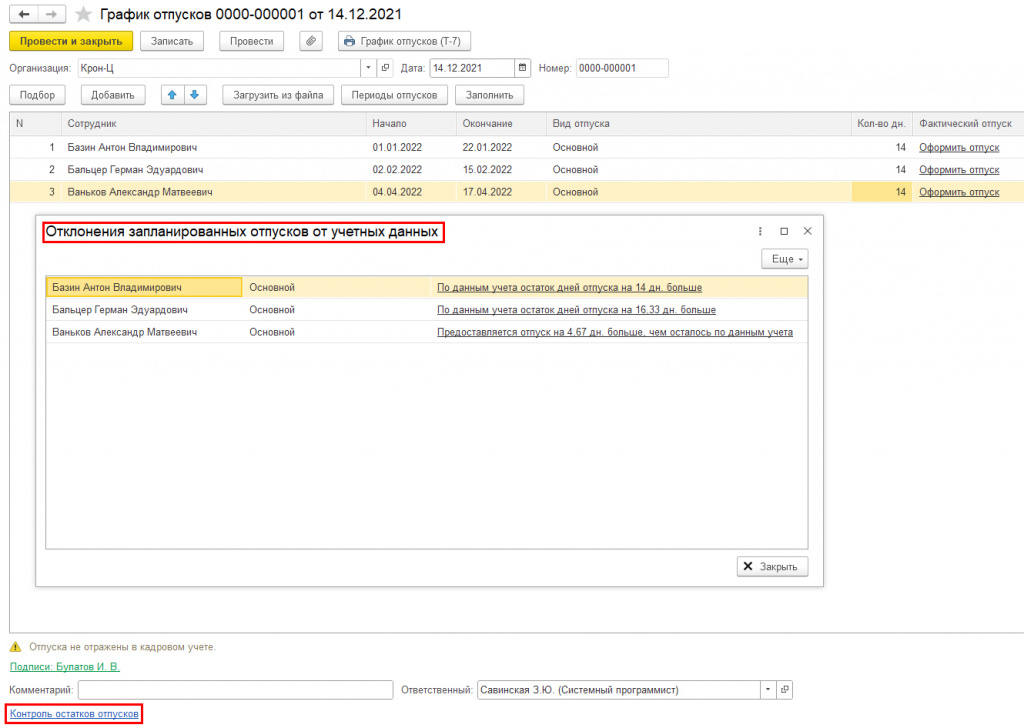Open attached files via paperclip icon
The width and height of the screenshot is (1024, 728).
(311, 41)
